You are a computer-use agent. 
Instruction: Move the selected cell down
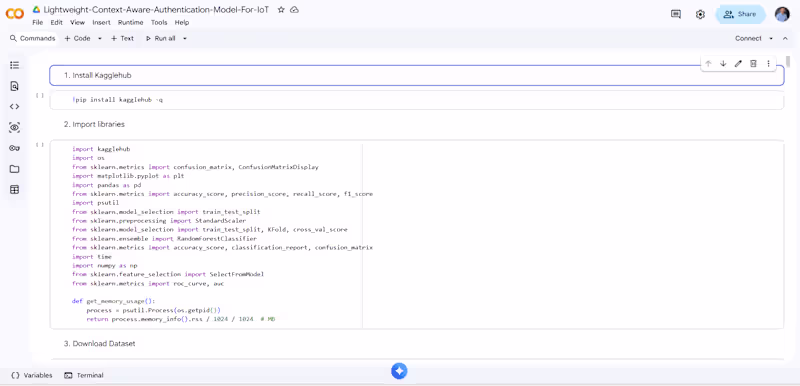coord(723,64)
